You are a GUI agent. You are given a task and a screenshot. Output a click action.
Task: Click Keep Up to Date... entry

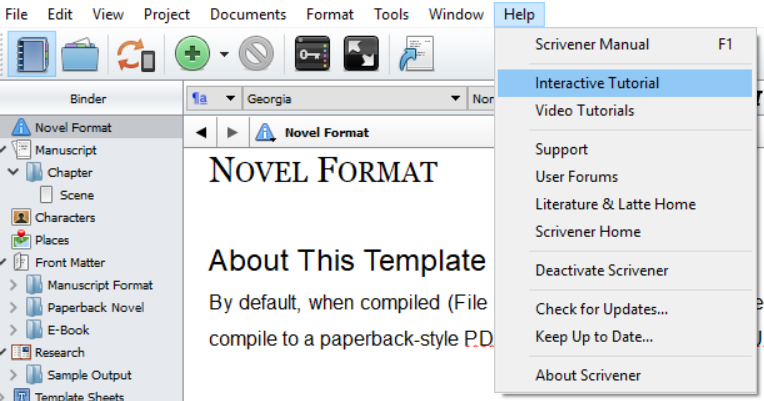pos(626,337)
